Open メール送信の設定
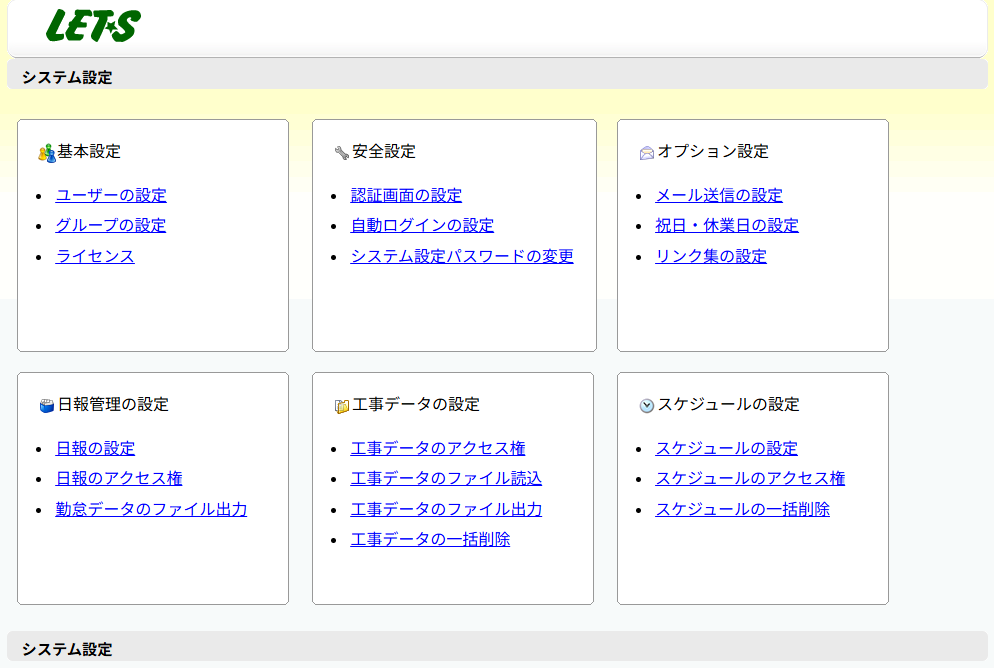This screenshot has width=994, height=668. pos(719,196)
